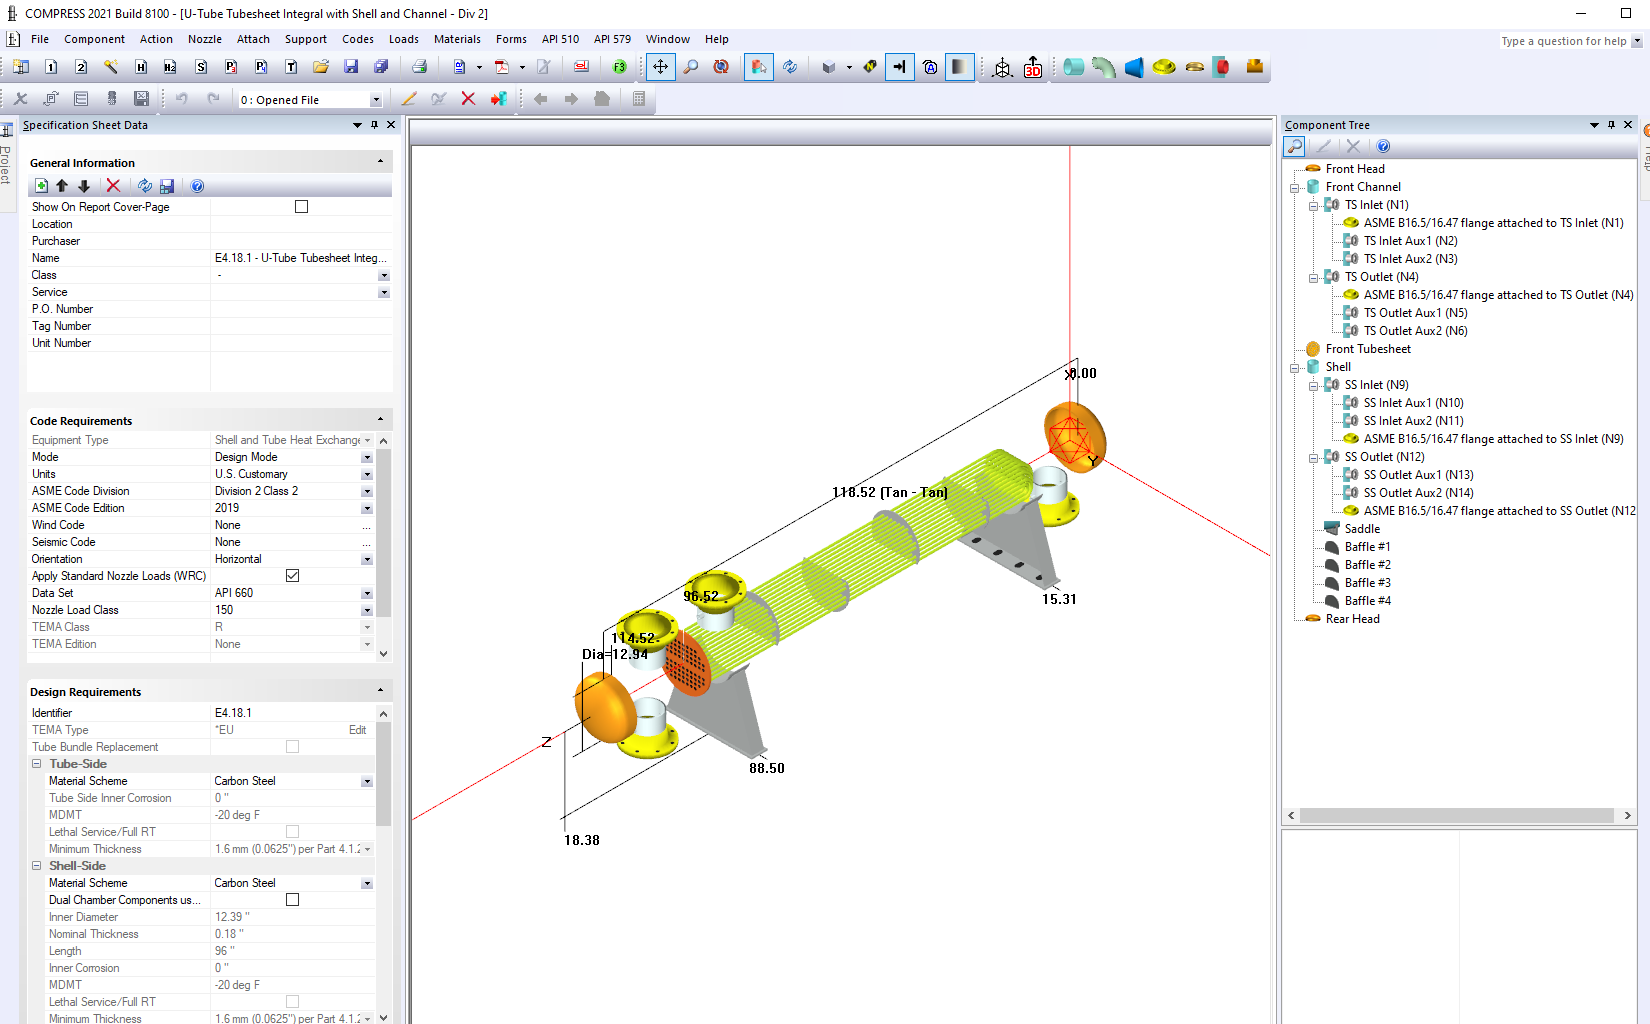Click the Edit link for TEMA Type
The image size is (1650, 1024).
coord(357,730)
